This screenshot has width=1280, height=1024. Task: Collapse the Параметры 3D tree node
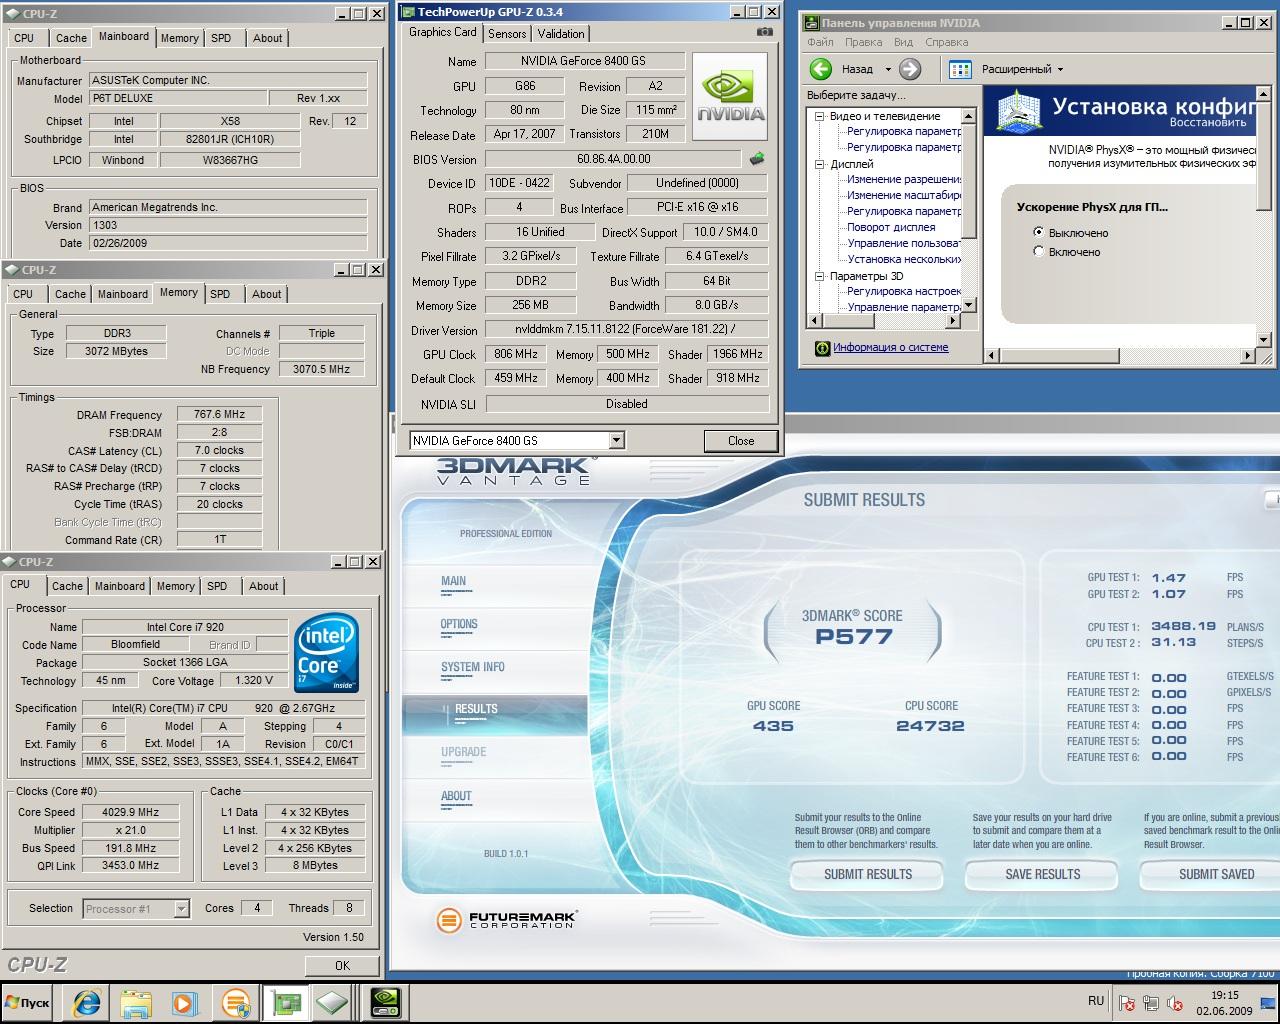point(819,276)
